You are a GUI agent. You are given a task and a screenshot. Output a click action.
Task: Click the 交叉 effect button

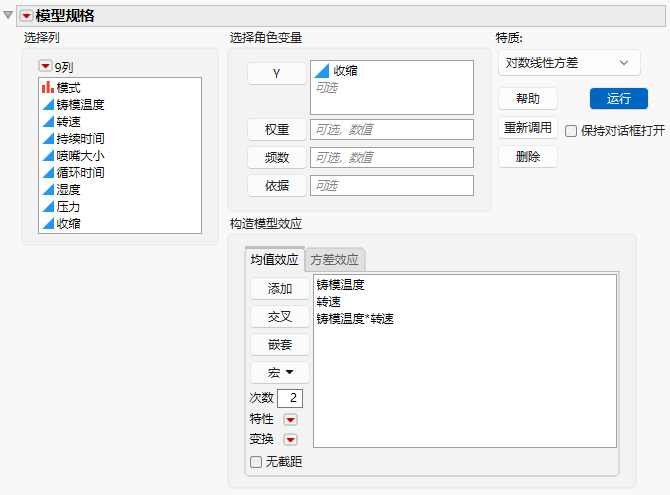click(280, 316)
